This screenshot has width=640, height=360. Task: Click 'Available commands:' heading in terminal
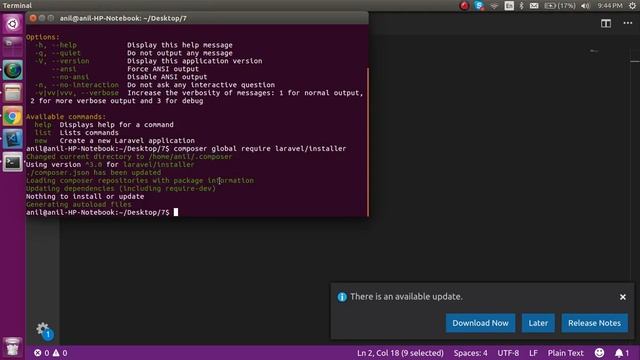click(66, 117)
